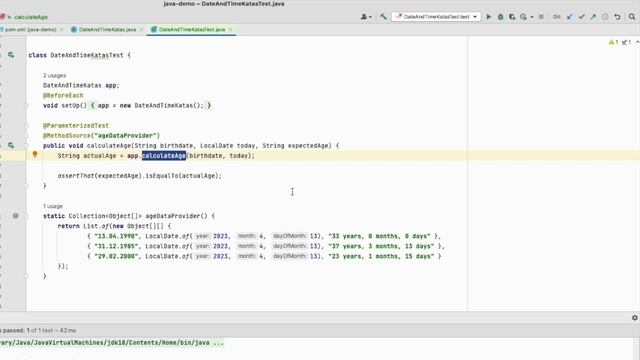The image size is (640, 360).
Task: Open the user account dropdown in toolbar
Action: pyautogui.click(x=366, y=17)
